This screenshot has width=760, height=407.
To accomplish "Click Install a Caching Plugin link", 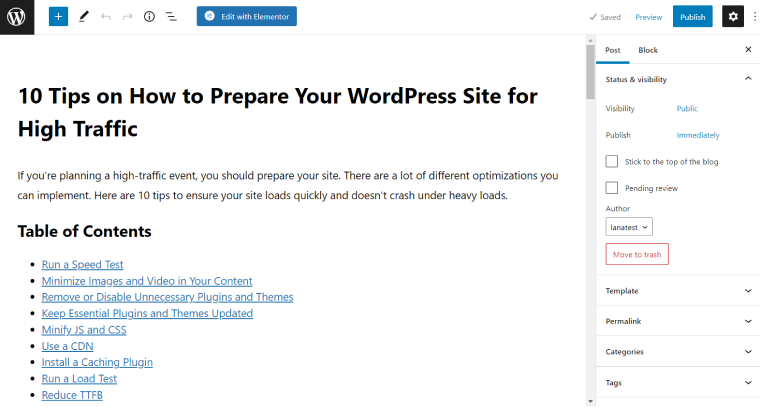I will click(x=97, y=362).
